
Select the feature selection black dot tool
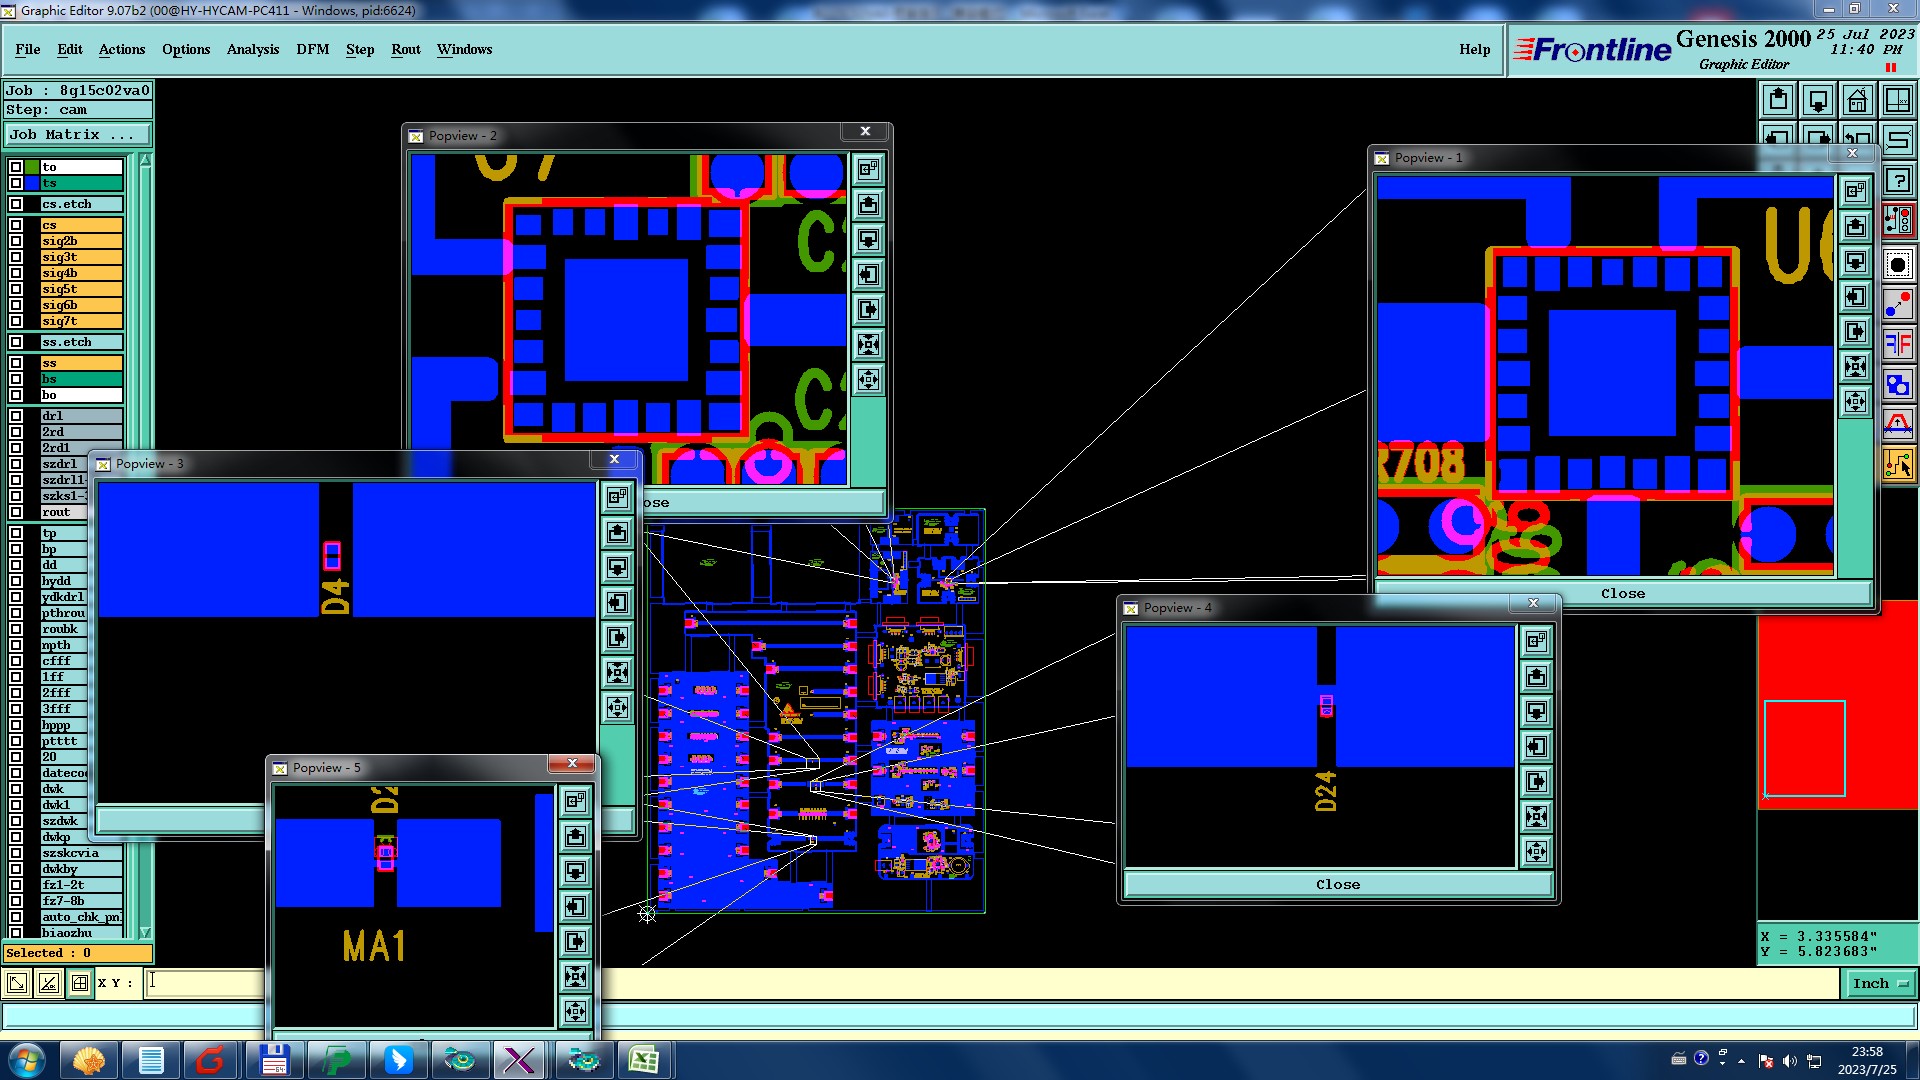pyautogui.click(x=1897, y=265)
